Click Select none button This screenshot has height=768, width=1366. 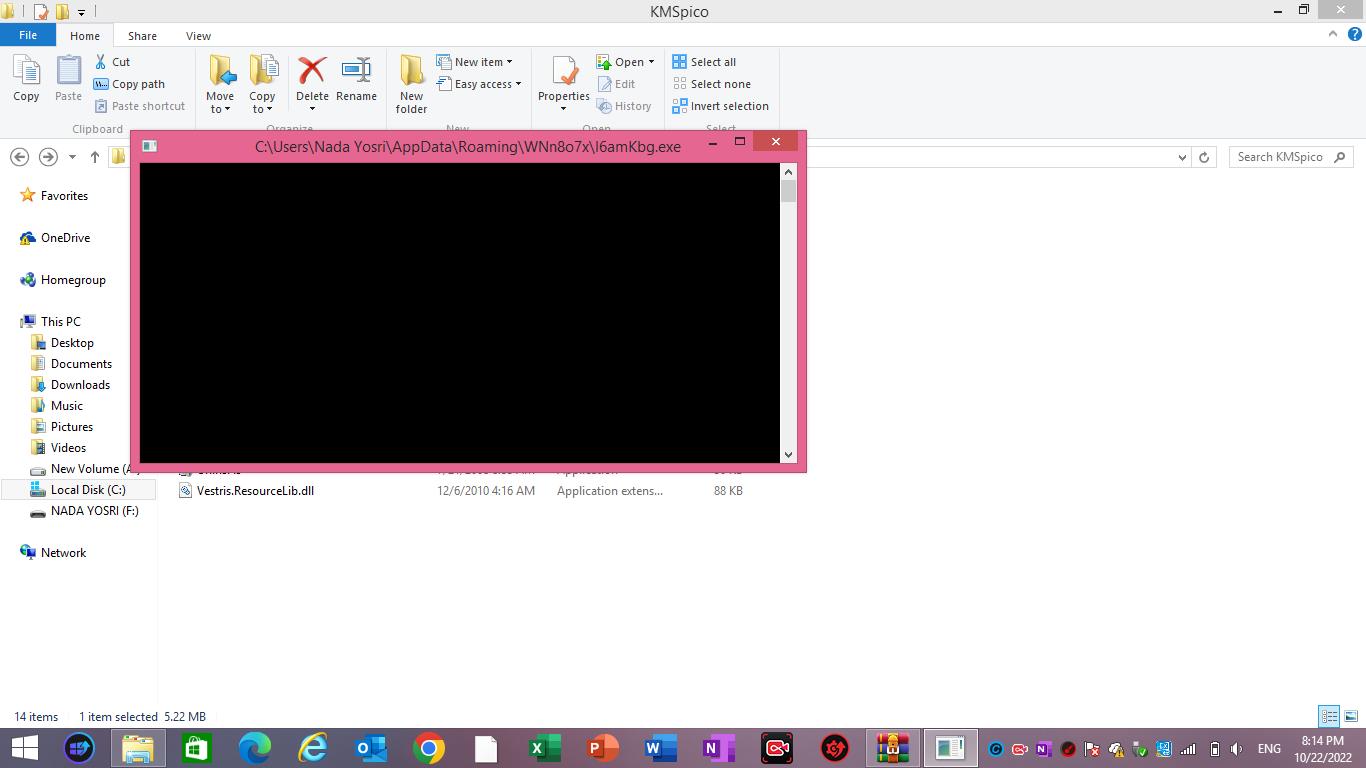click(711, 84)
